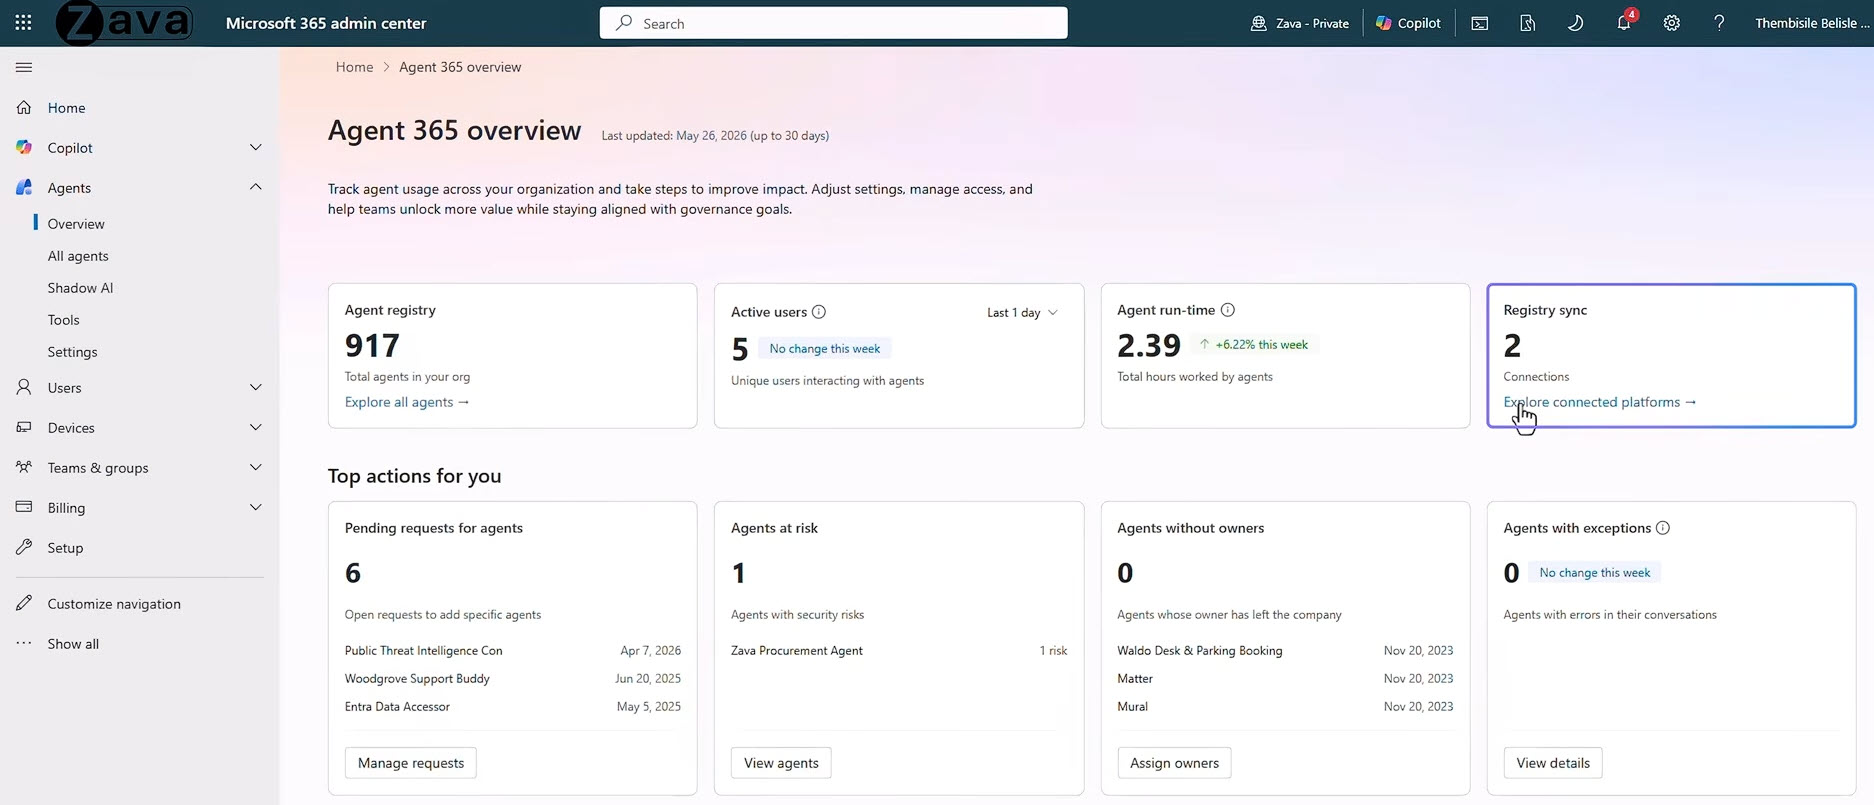Expand the Users sidebar chevron
The width and height of the screenshot is (1874, 805).
[256, 387]
